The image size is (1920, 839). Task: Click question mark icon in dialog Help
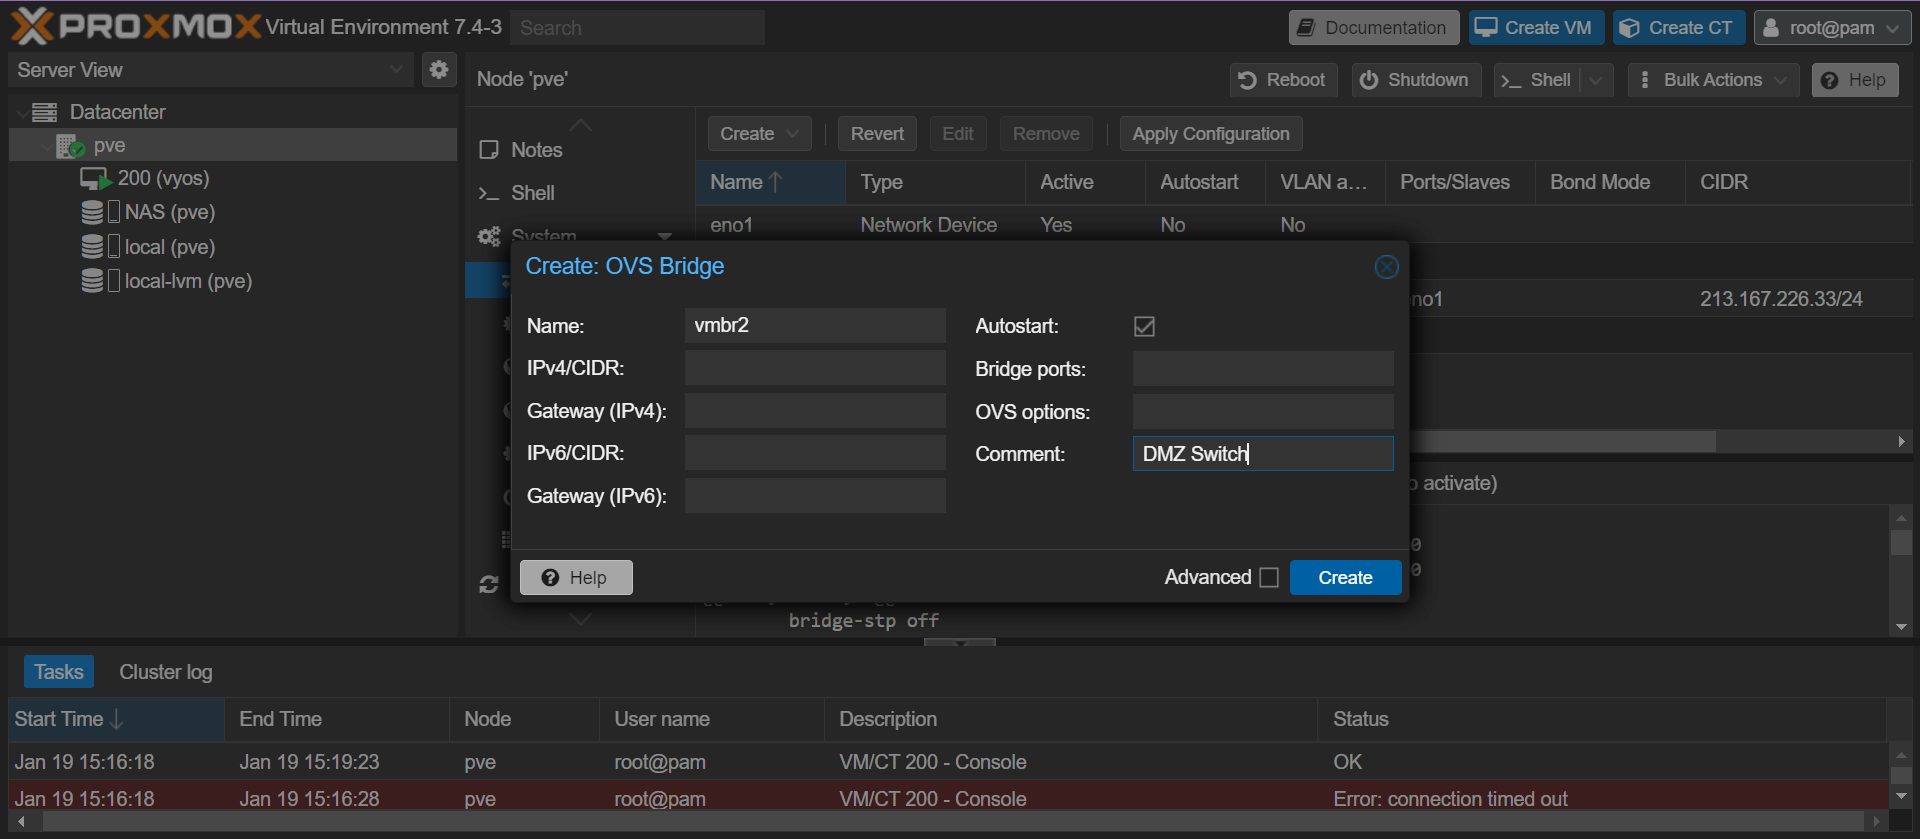point(550,578)
